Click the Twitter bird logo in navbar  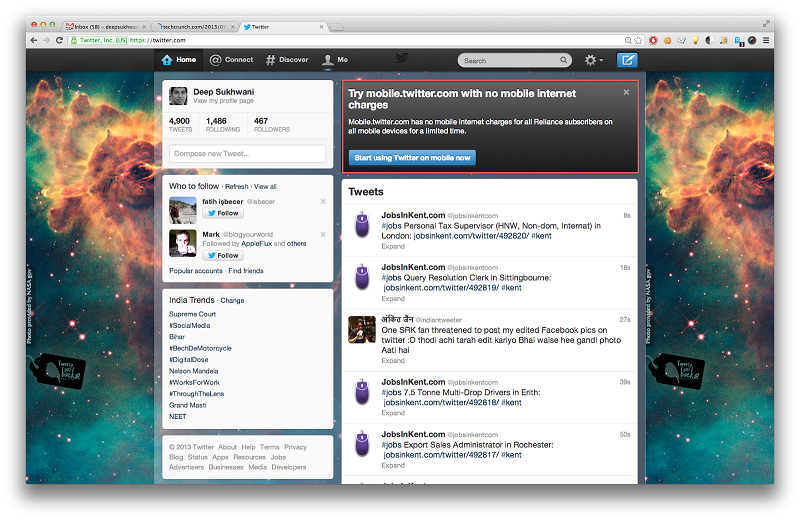pos(401,59)
